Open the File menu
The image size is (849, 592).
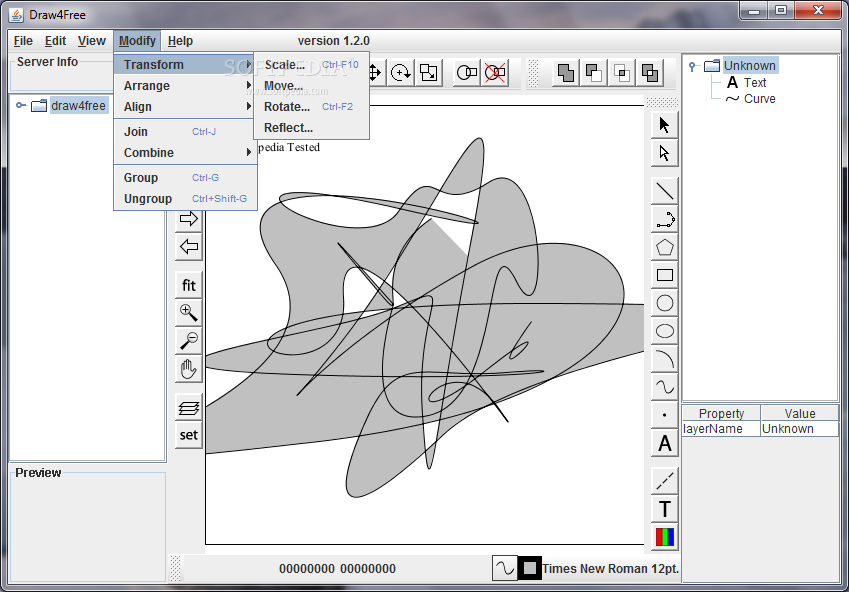[23, 41]
